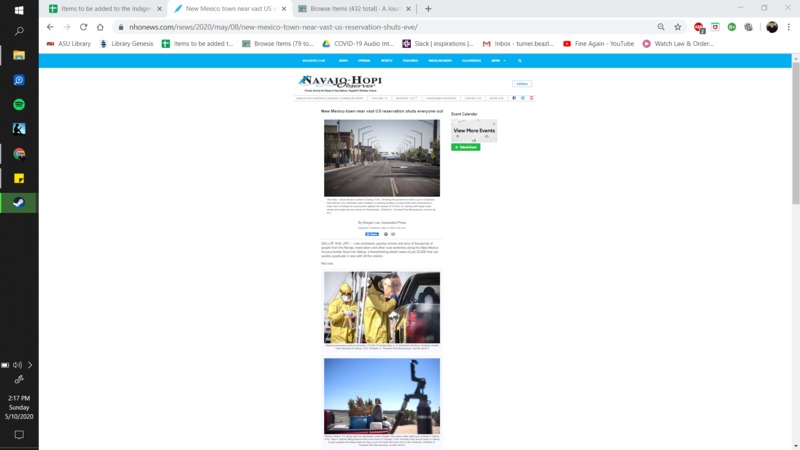Click the green button under Event Calendar
800x450 pixels.
coord(465,147)
